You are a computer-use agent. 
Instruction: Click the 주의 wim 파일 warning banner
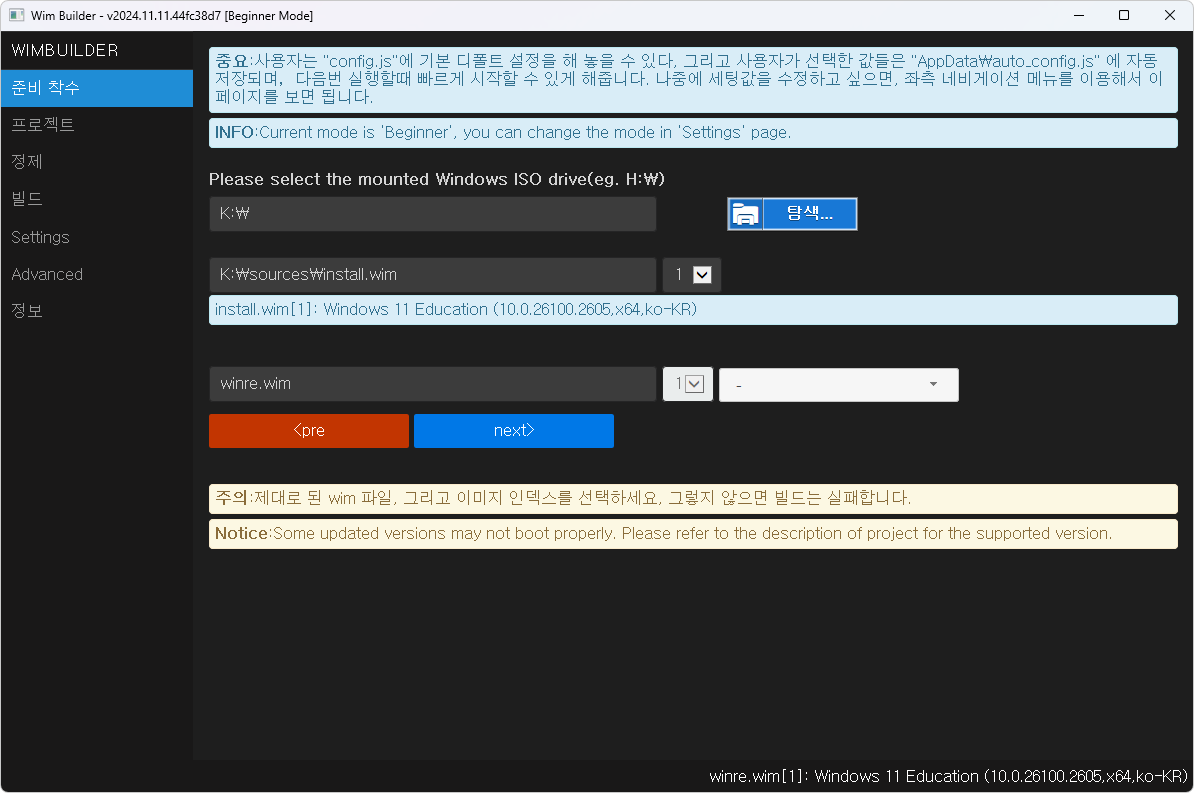tap(693, 498)
